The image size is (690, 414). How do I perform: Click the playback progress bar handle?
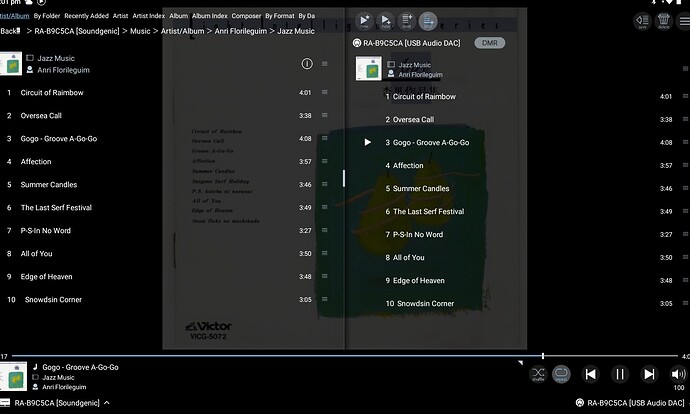[543, 355]
